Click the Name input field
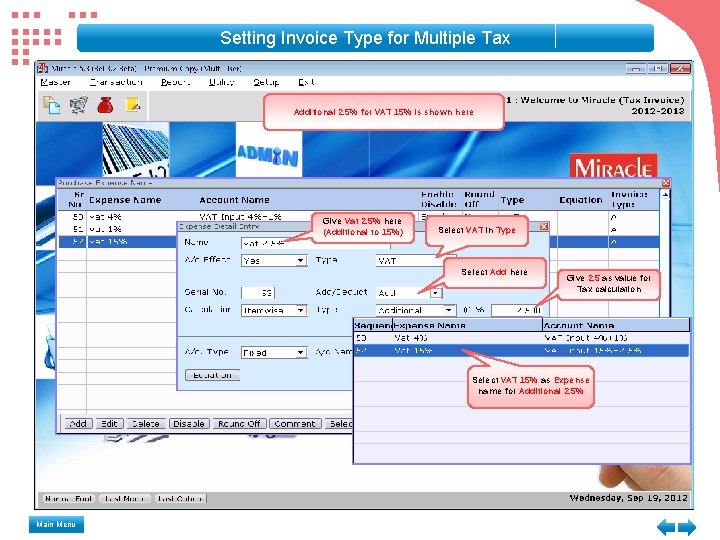Viewport: 720px width, 540px height. click(315, 243)
